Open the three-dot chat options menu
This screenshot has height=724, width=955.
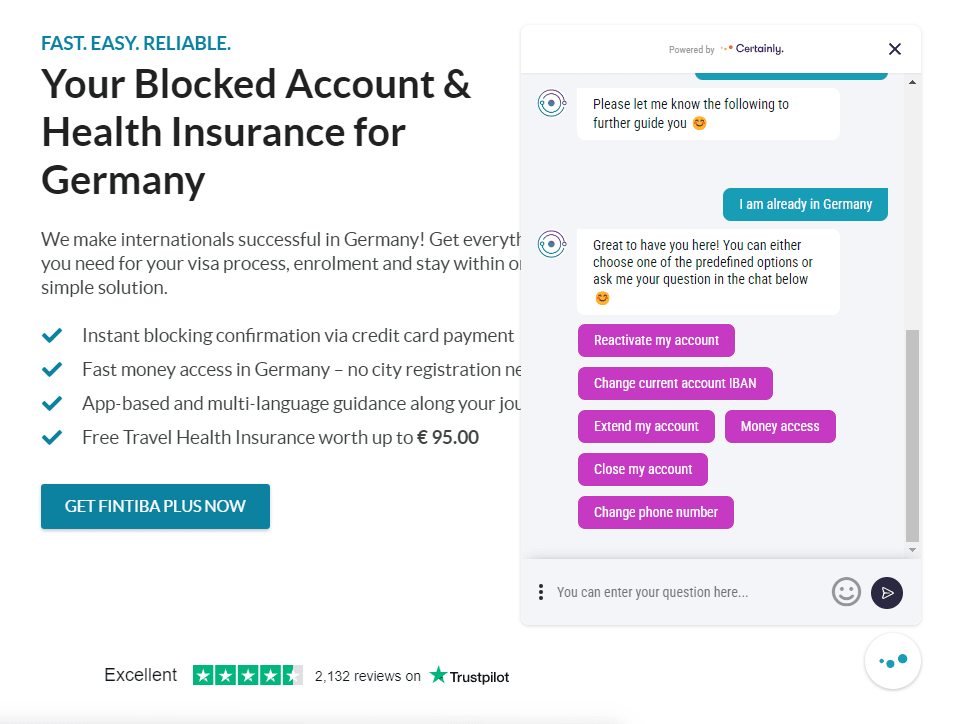click(541, 592)
